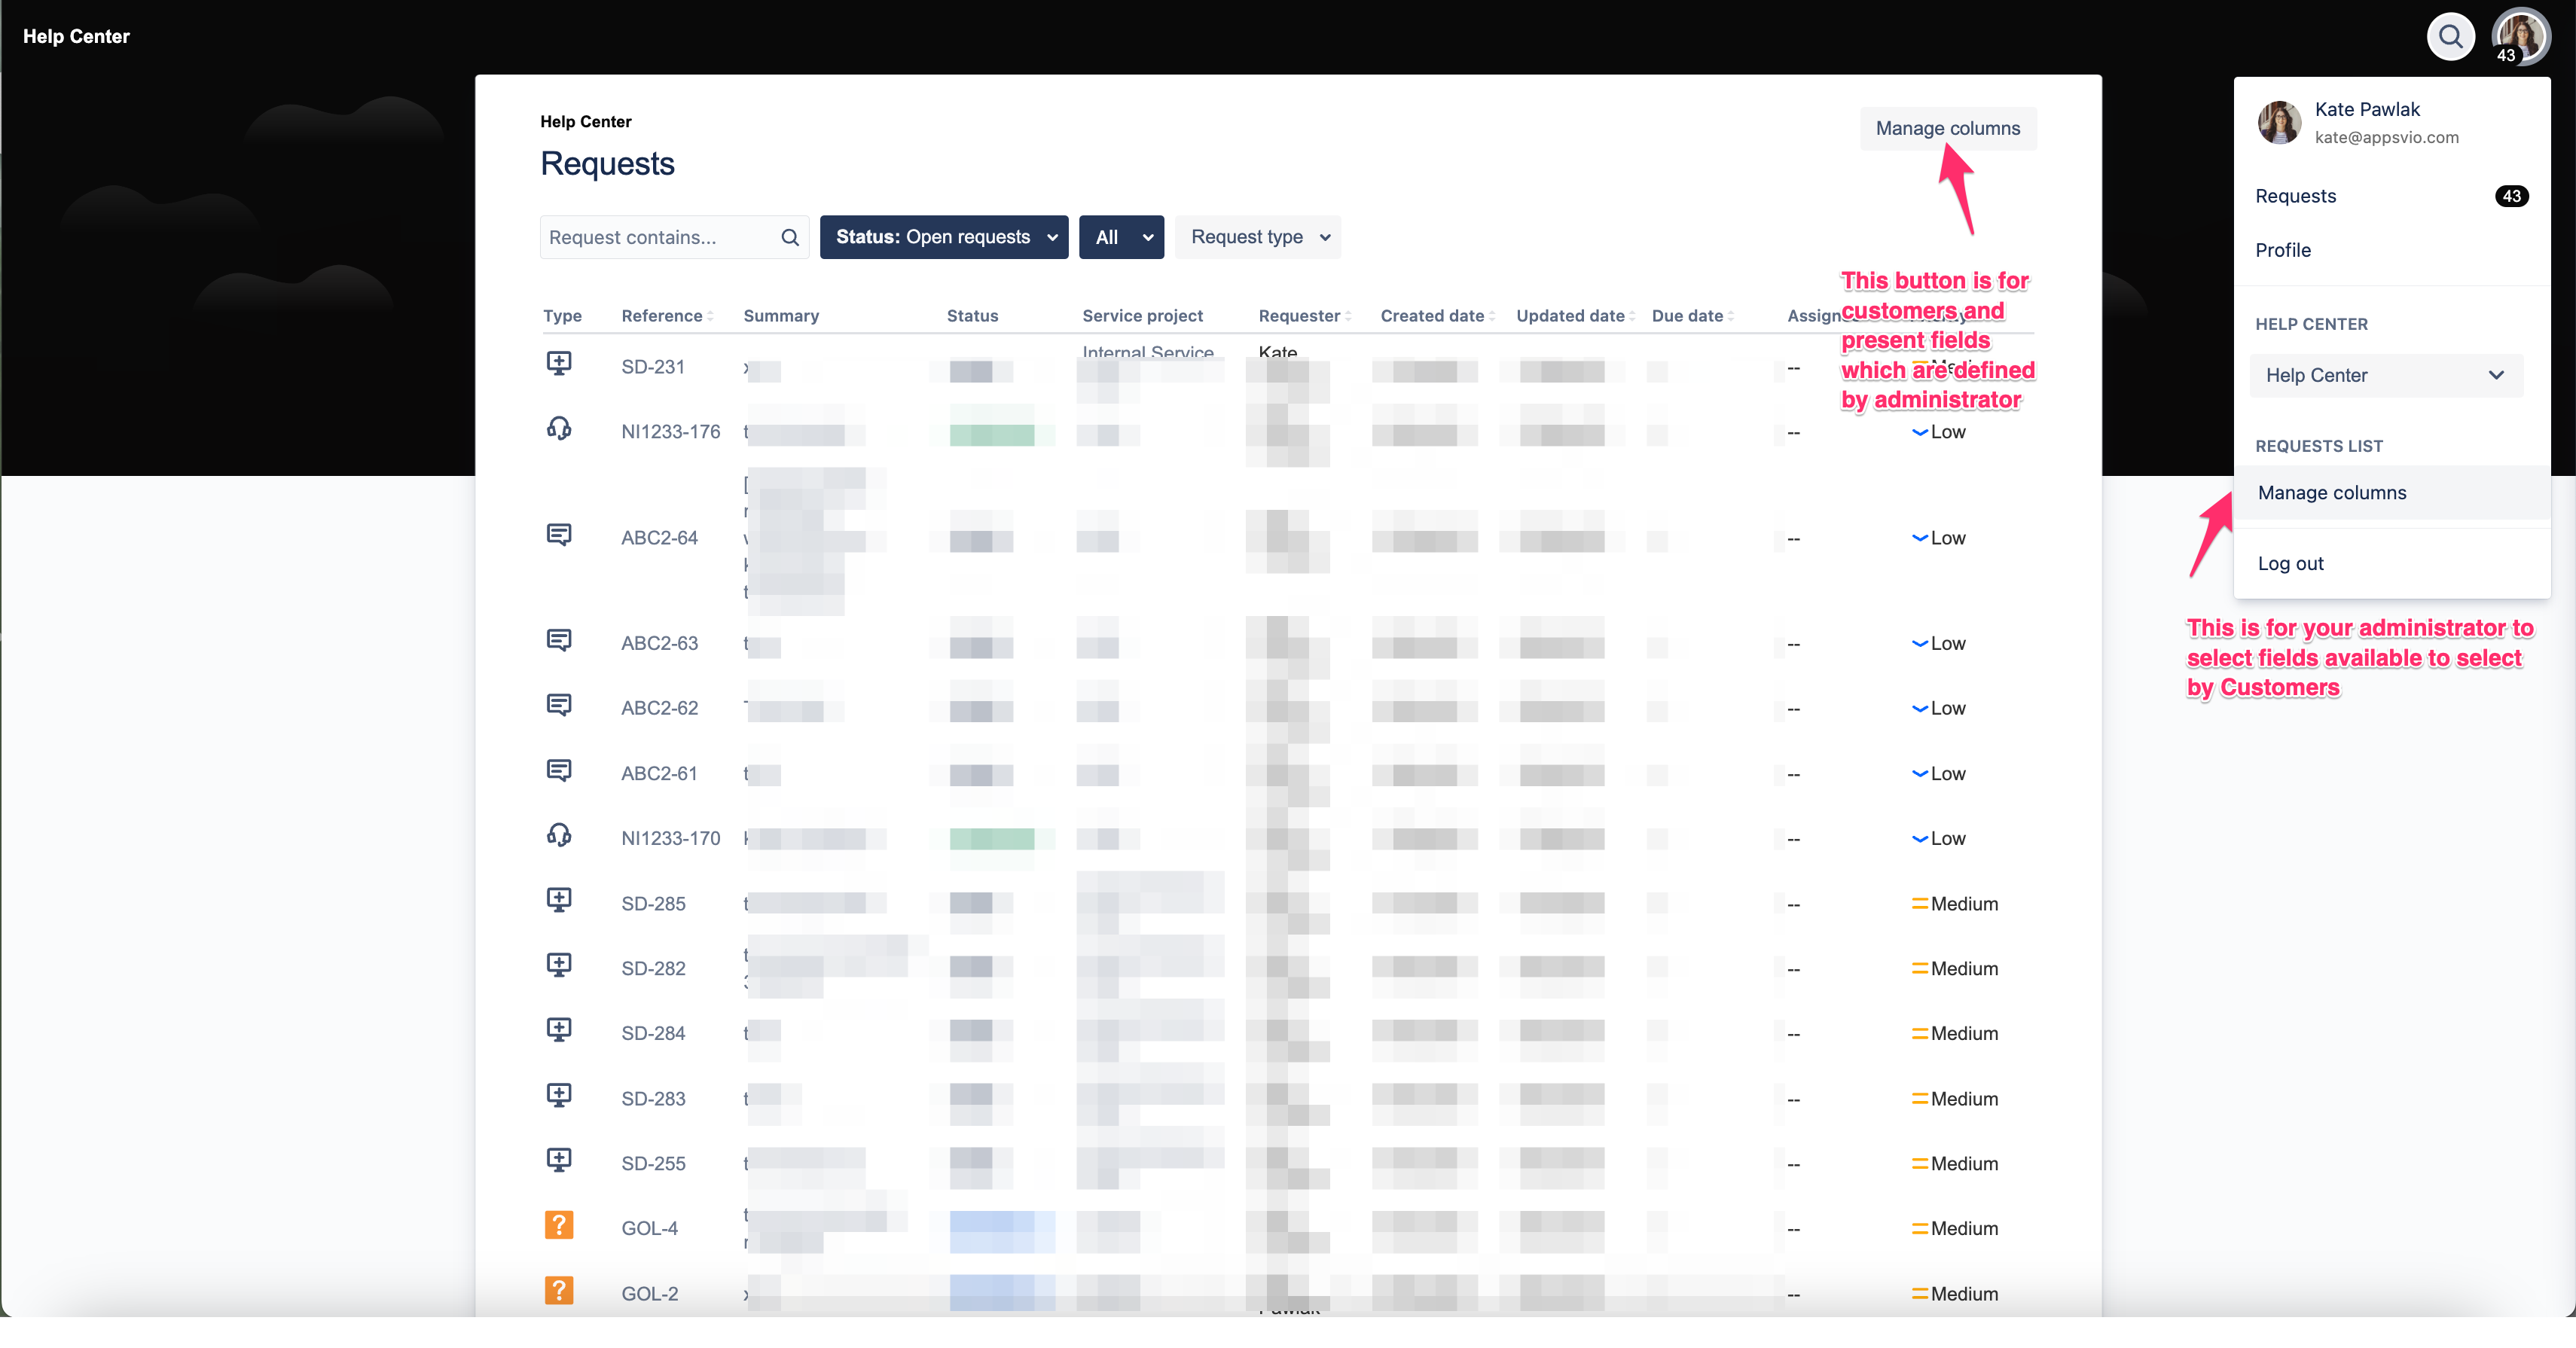
Task: Click the Medium priority icon beside SD-285
Action: (1919, 903)
